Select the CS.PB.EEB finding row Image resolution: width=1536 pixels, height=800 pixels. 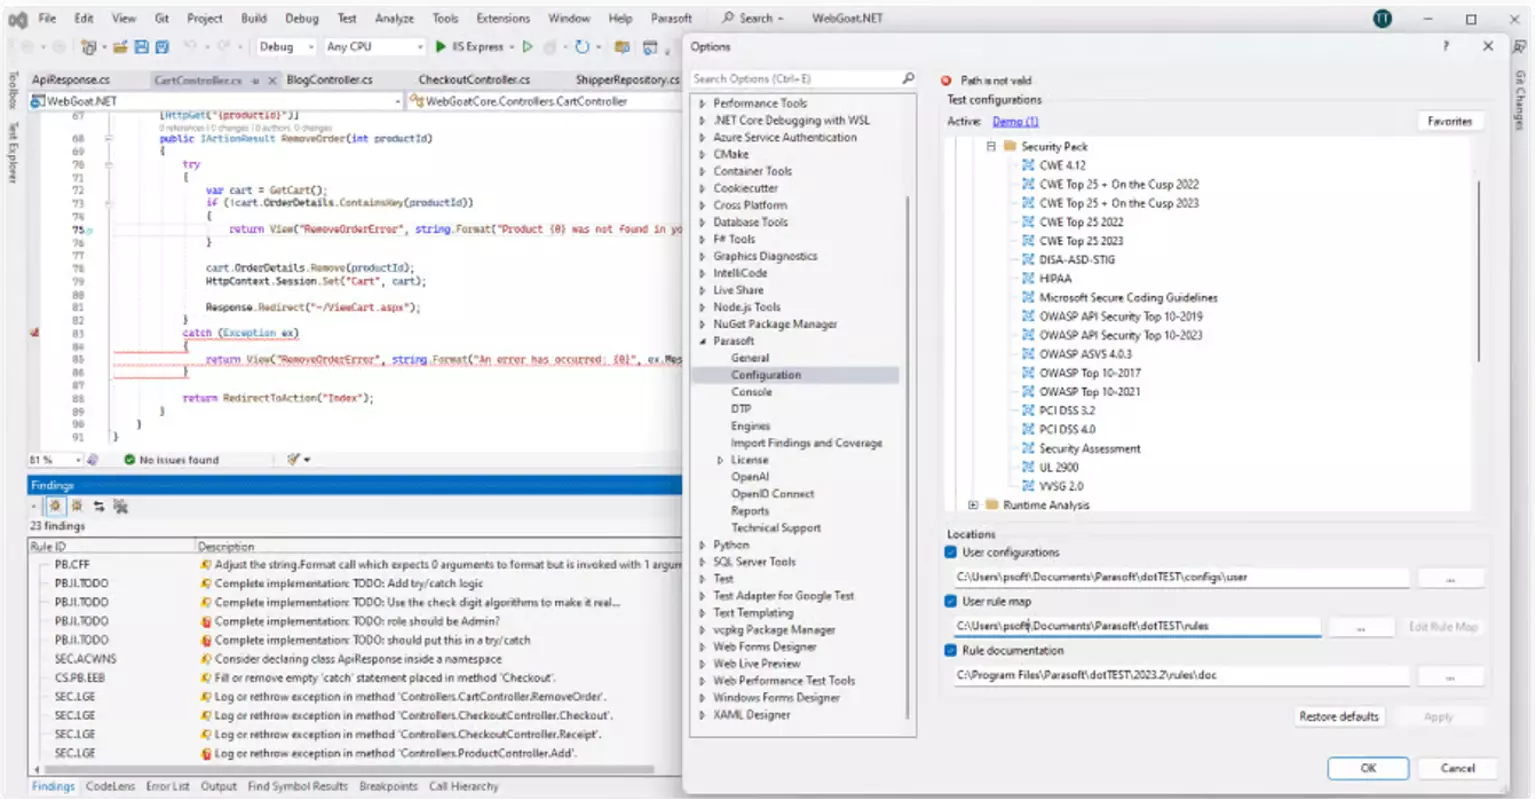[x=355, y=678]
